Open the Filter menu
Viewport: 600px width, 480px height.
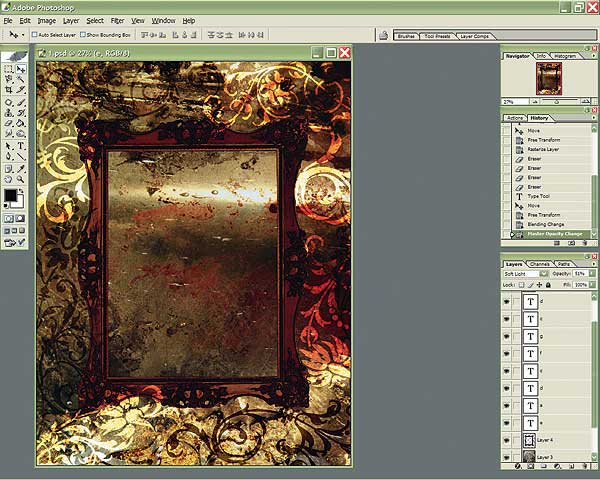(118, 20)
